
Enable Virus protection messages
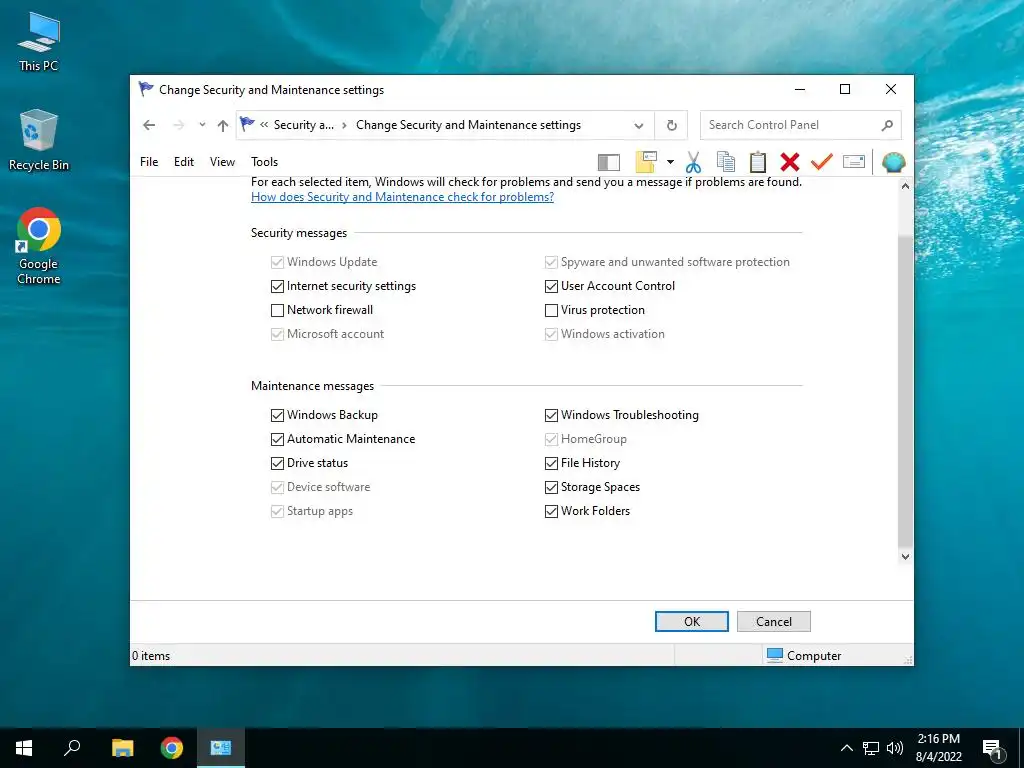pyautogui.click(x=551, y=310)
